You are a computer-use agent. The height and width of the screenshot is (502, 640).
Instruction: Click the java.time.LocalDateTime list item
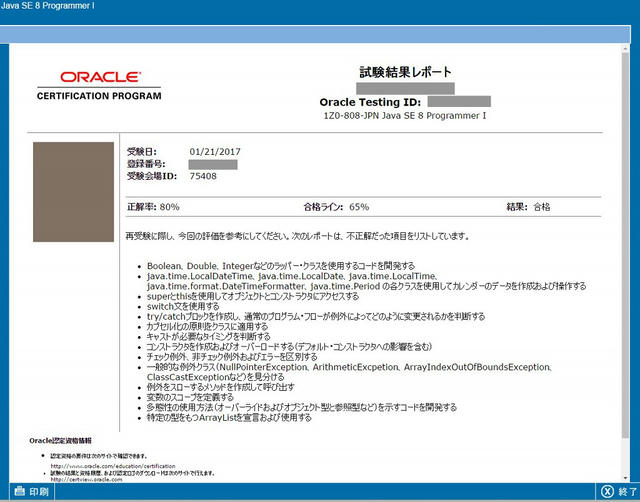(367, 281)
